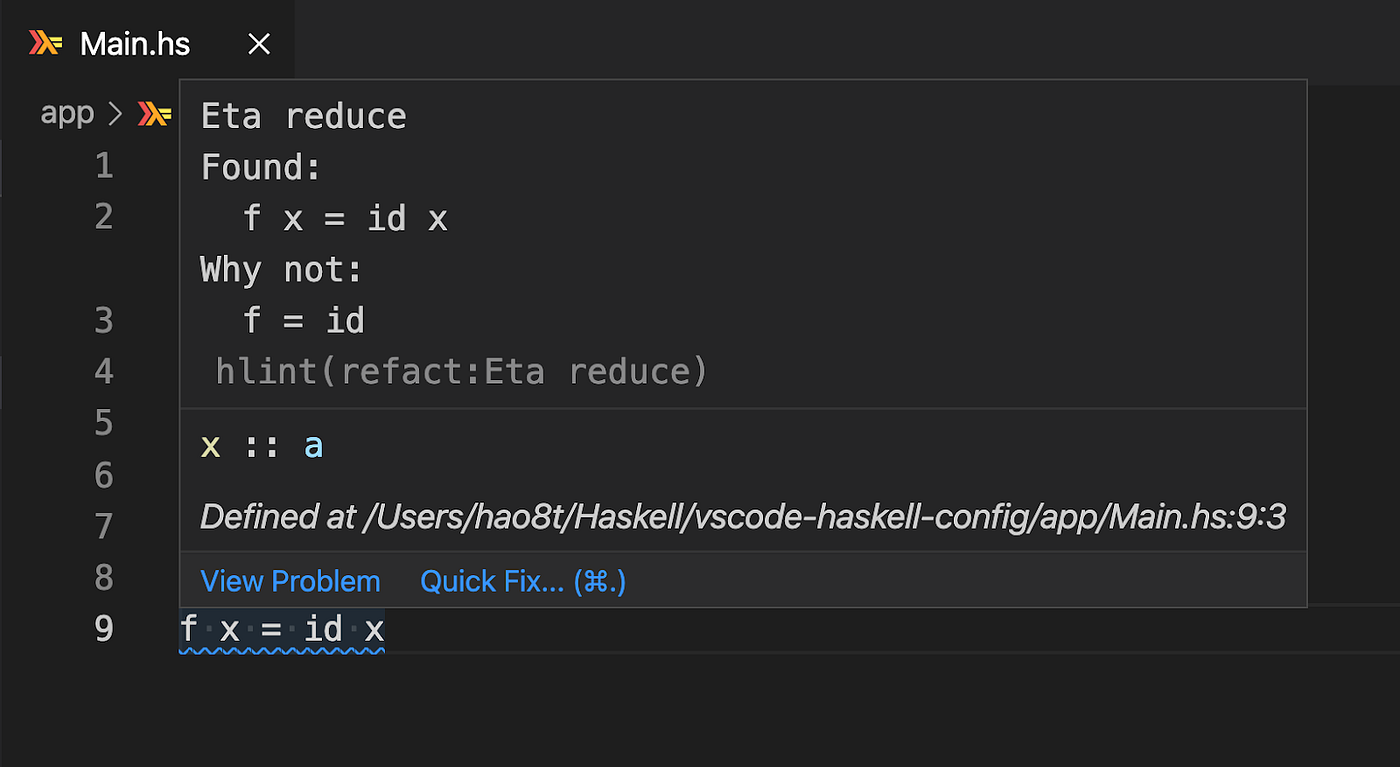The width and height of the screenshot is (1400, 767).
Task: Click the Haskell file icon in the breadcrumb
Action: tap(154, 114)
